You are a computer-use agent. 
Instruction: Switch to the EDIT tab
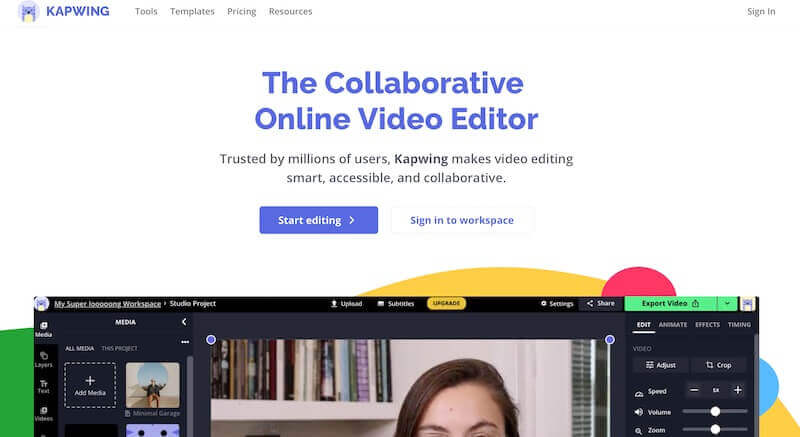tap(643, 325)
